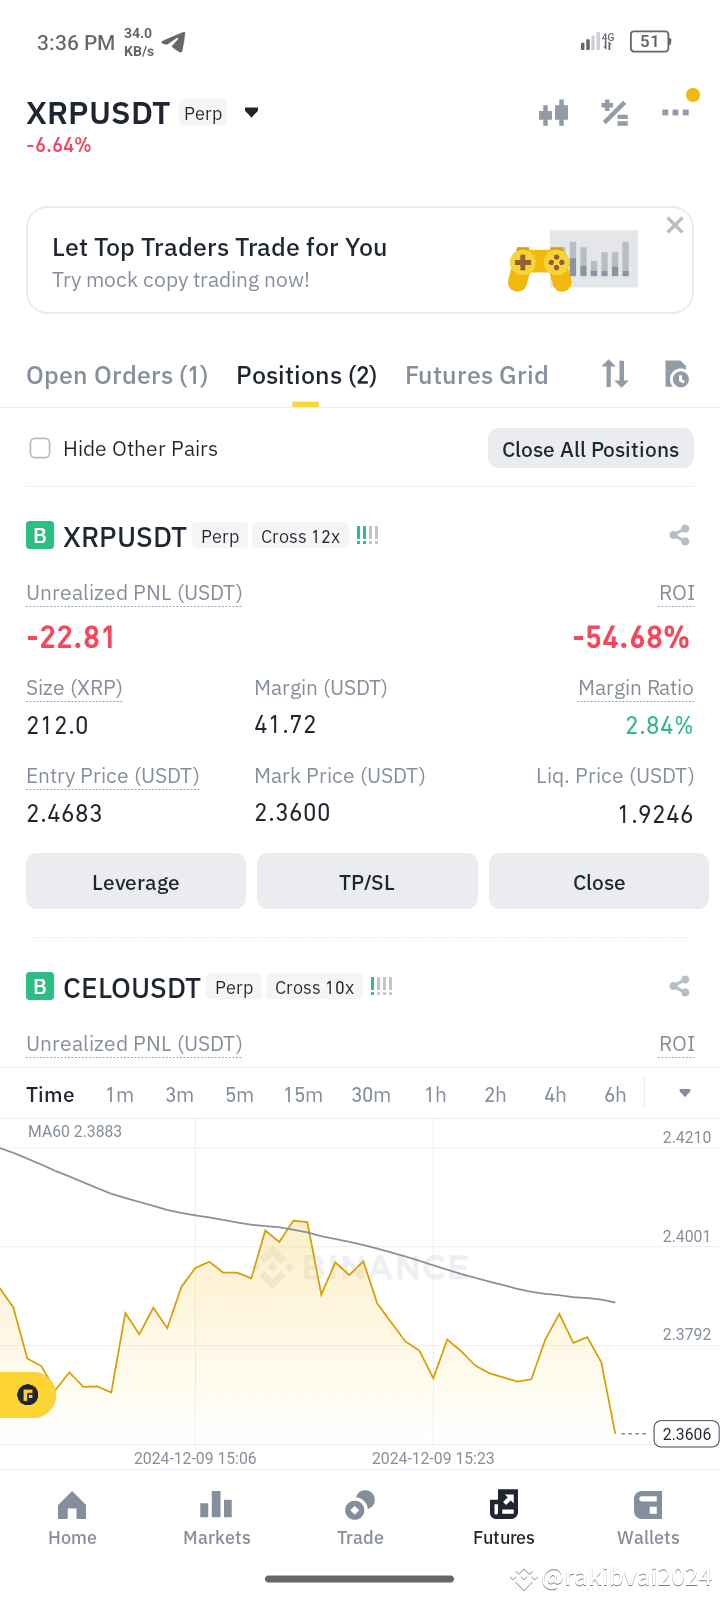Screen dimensions: 720x1600
Task: Share the XRPUSDT position
Action: pyautogui.click(x=680, y=535)
